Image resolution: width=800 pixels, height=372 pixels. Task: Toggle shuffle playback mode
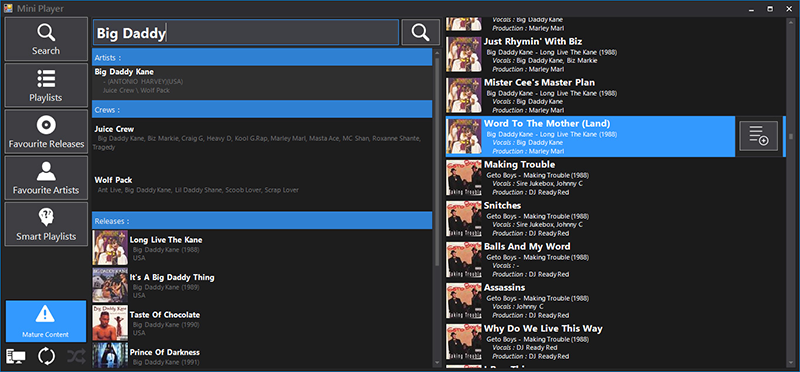tap(77, 356)
